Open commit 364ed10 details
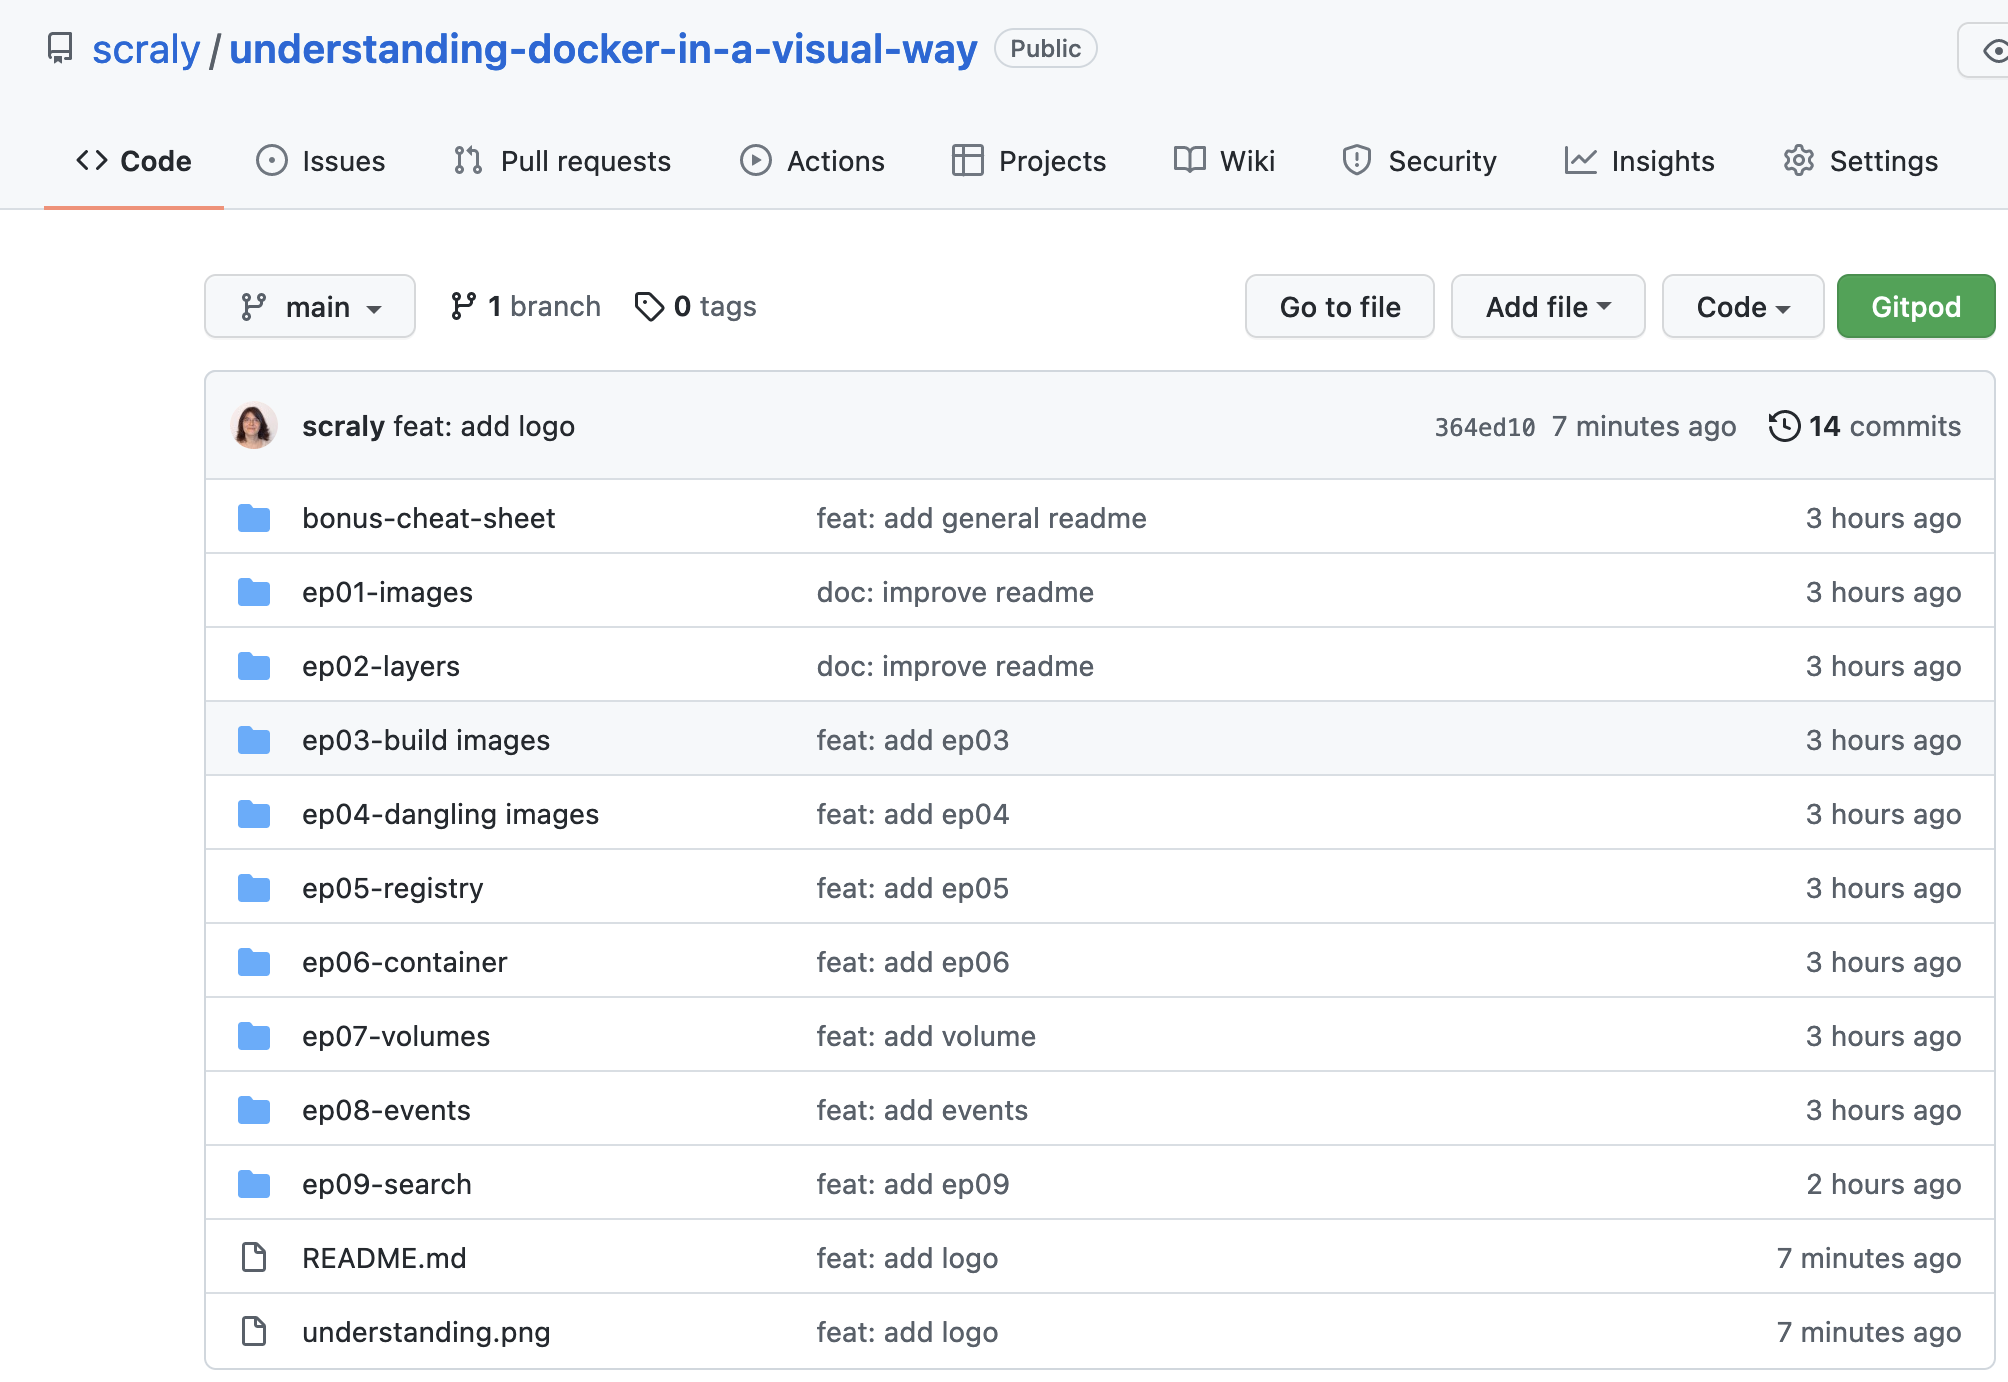Screen dimensions: 2008x1382 [1484, 426]
